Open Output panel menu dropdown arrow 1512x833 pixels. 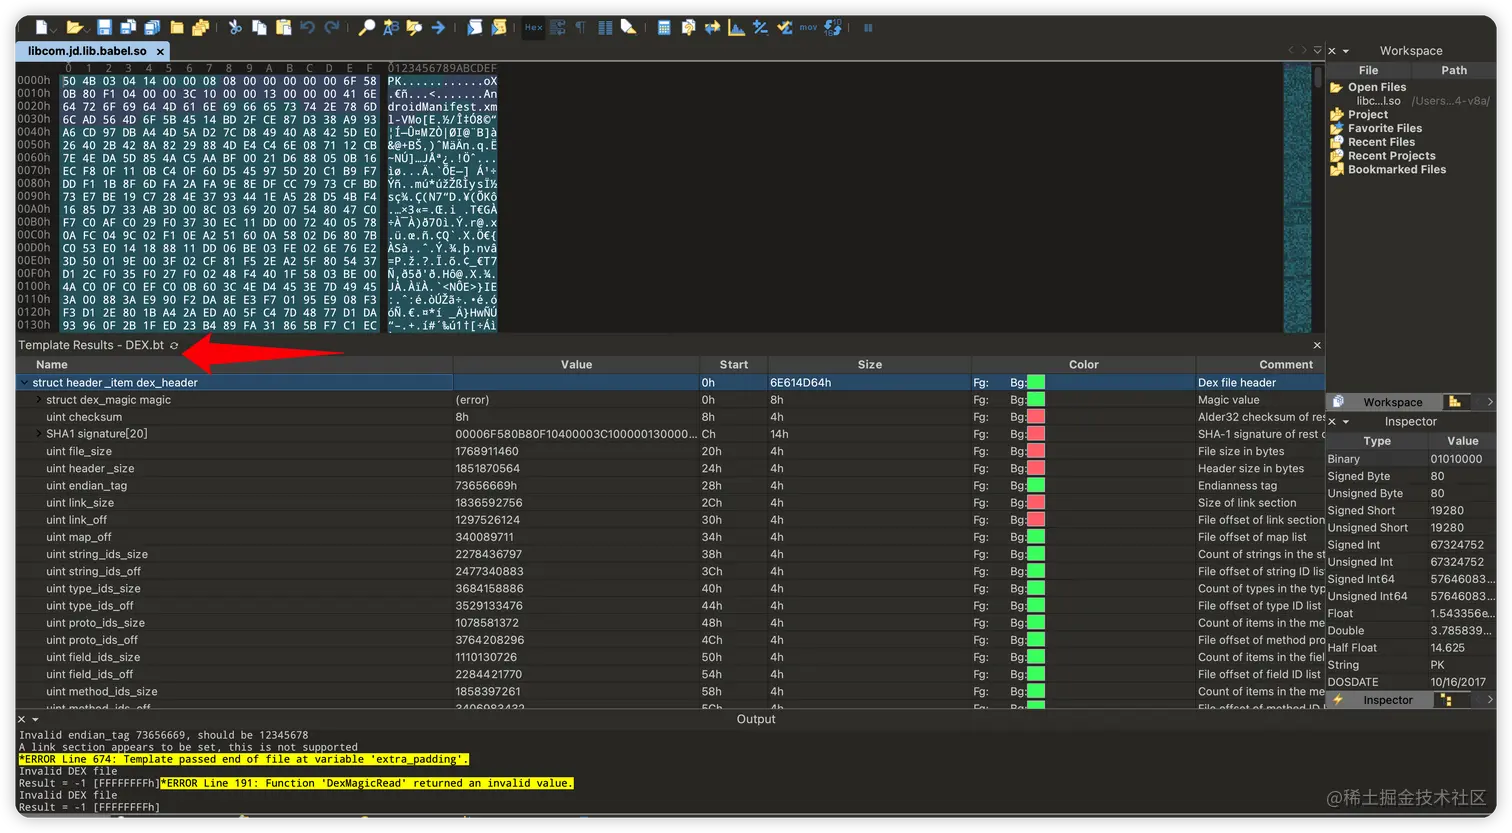(x=35, y=719)
